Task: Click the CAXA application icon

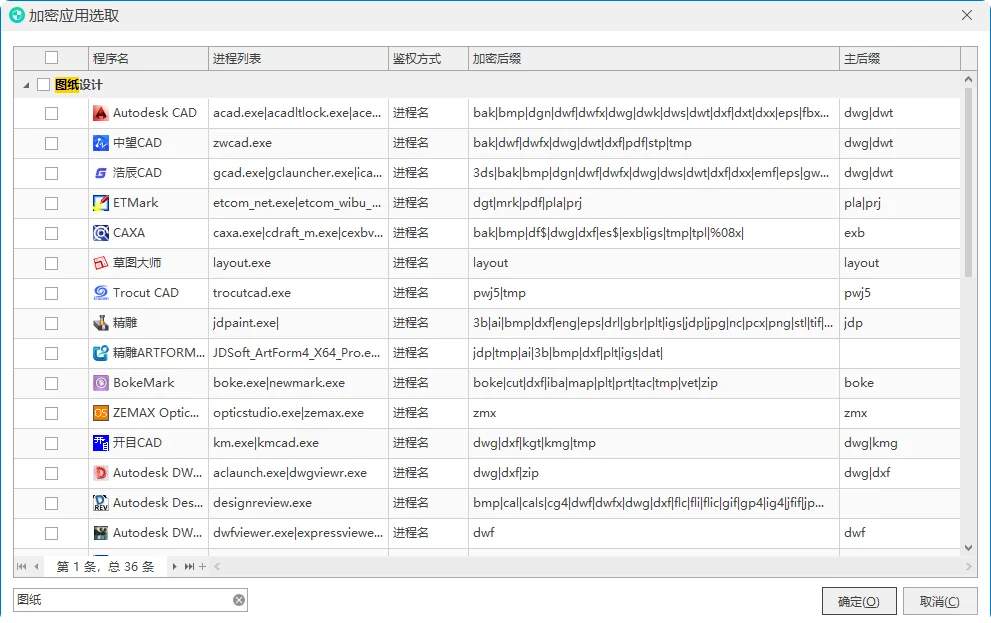Action: click(x=100, y=233)
